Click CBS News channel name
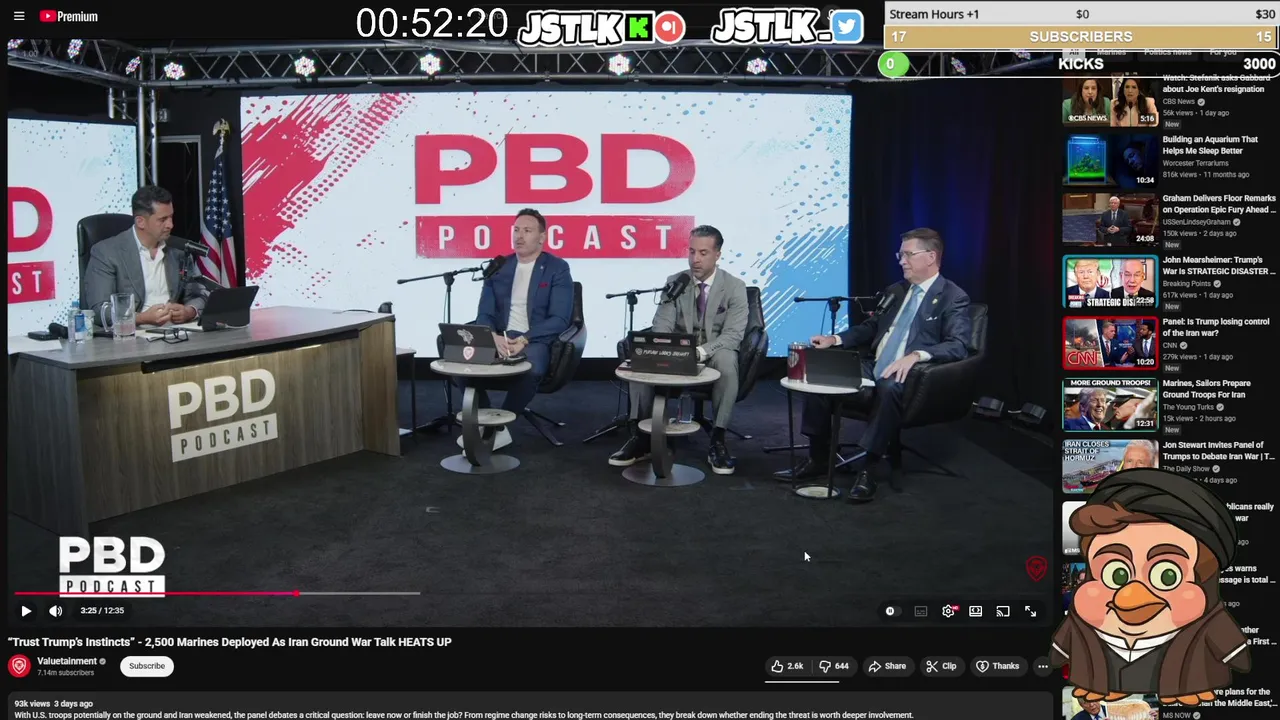1280x720 pixels. (1179, 101)
